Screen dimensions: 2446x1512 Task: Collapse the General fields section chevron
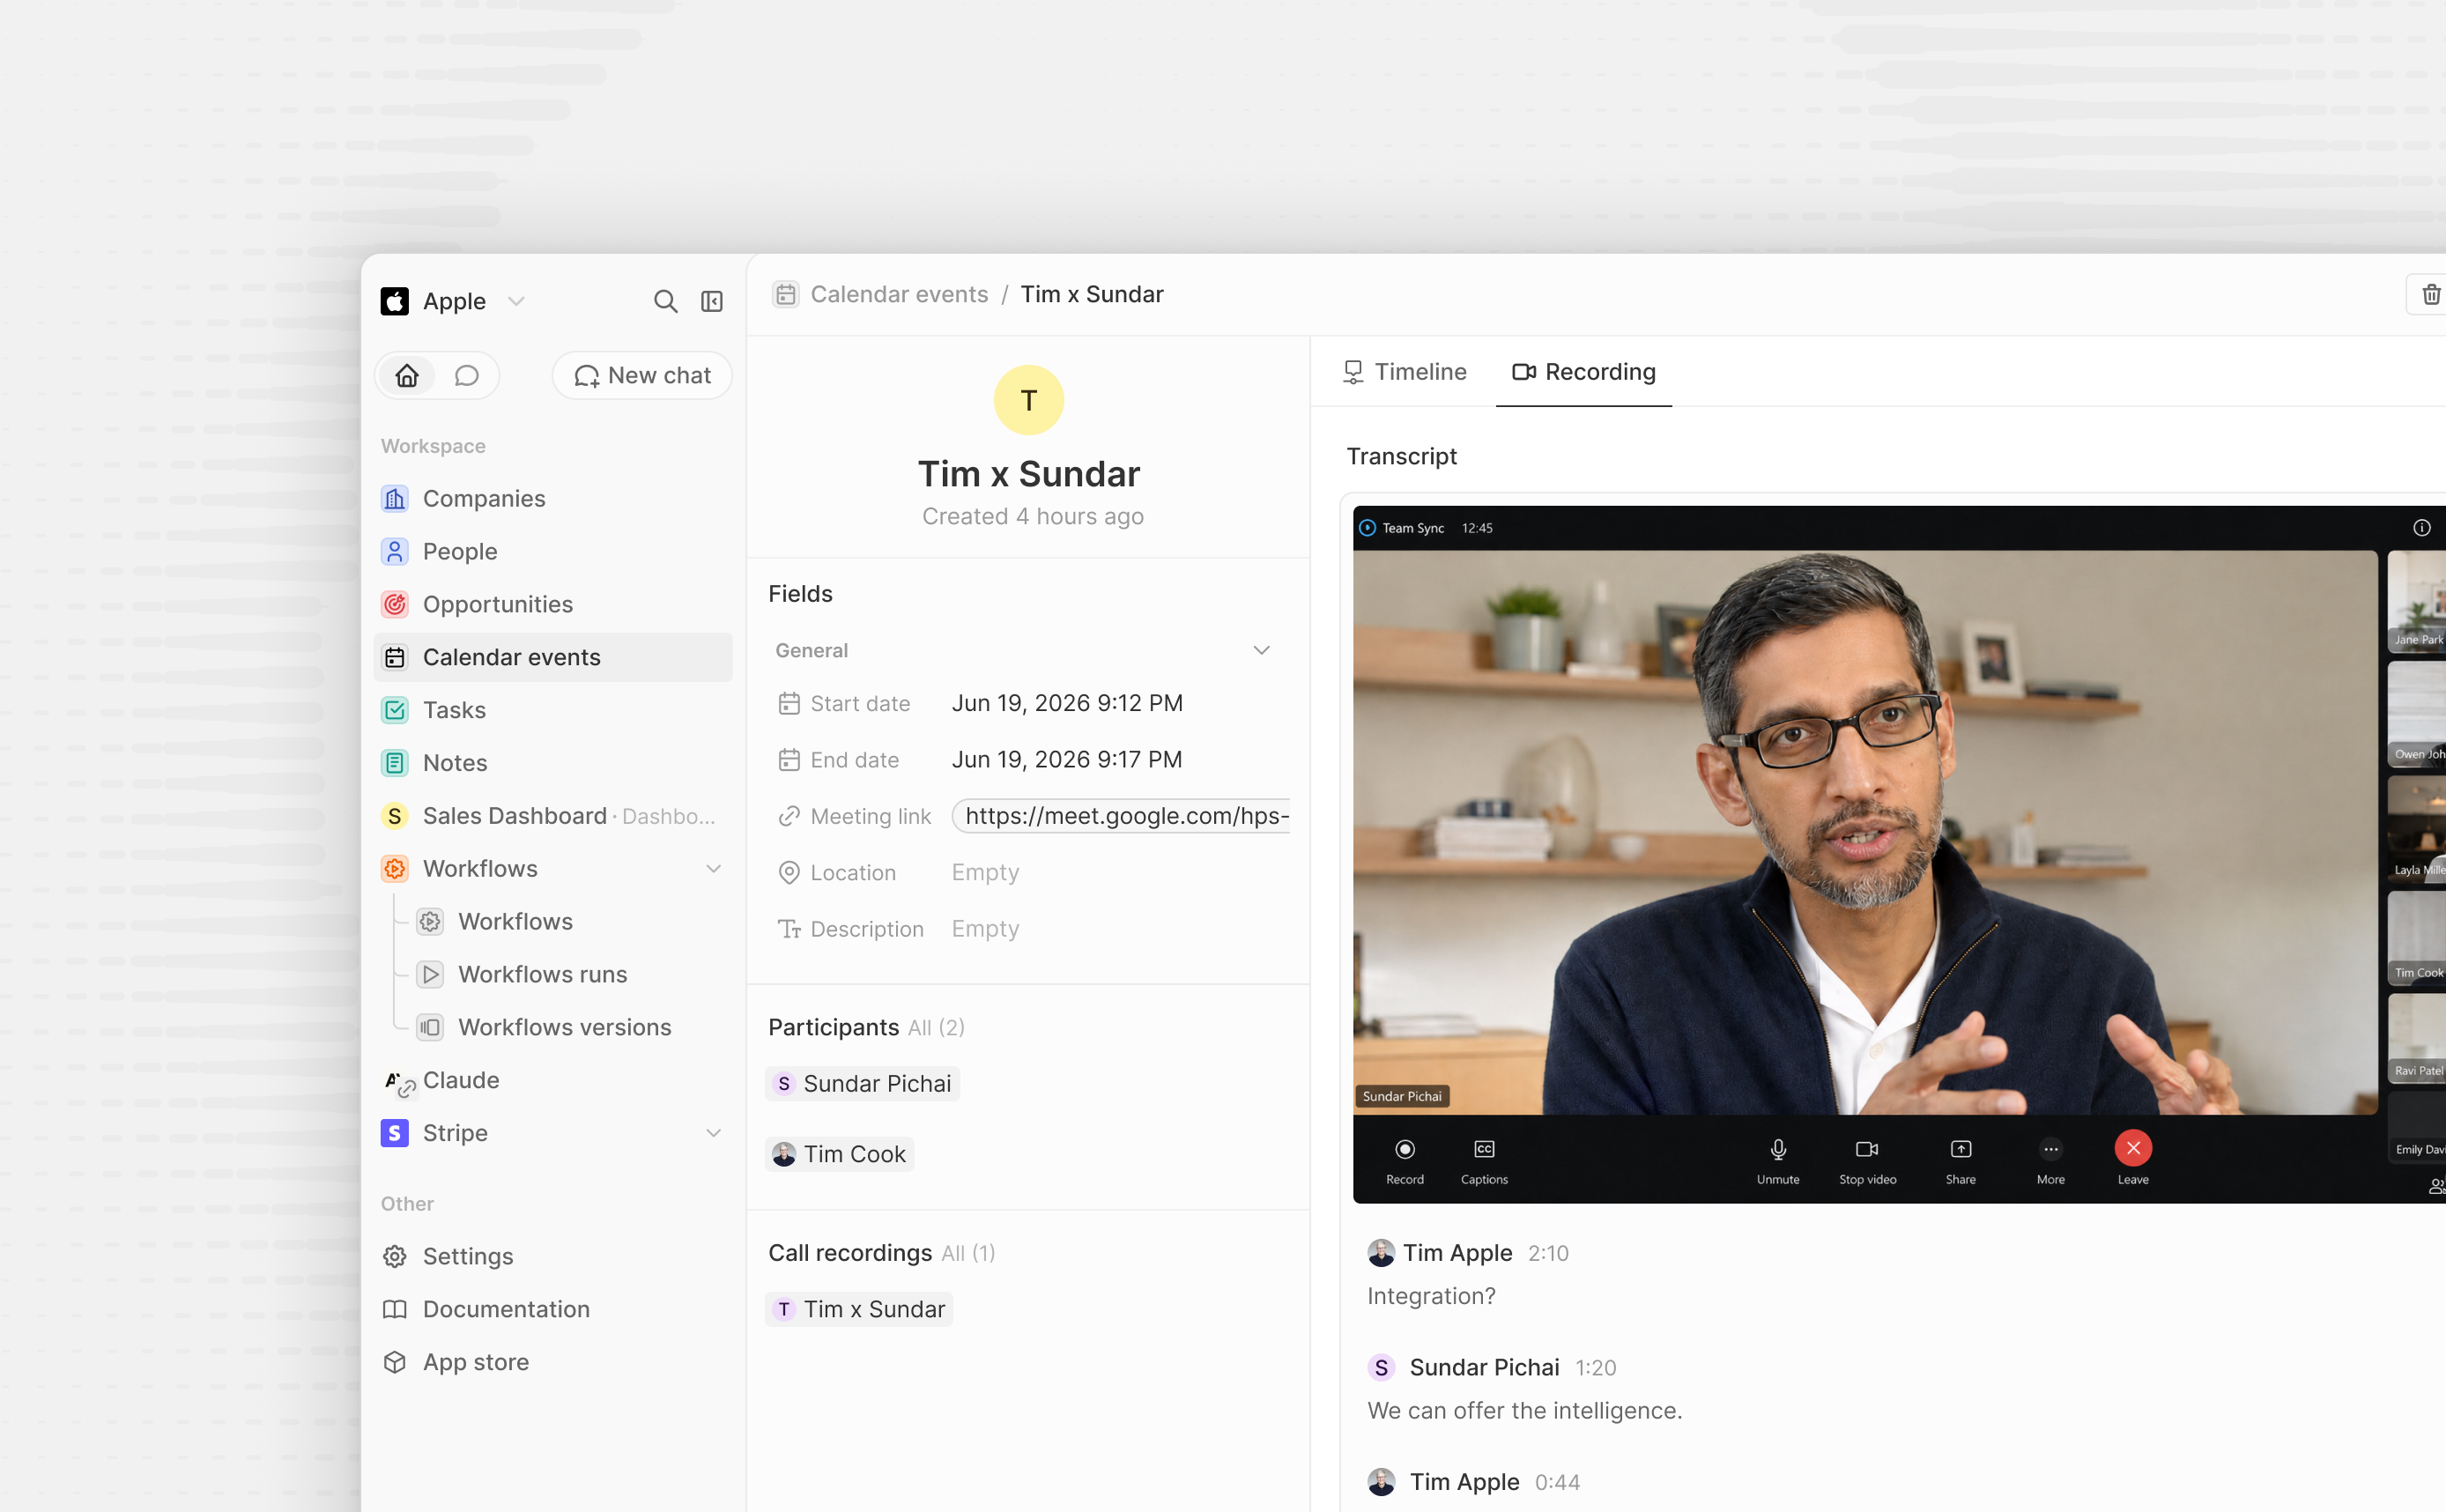tap(1262, 650)
